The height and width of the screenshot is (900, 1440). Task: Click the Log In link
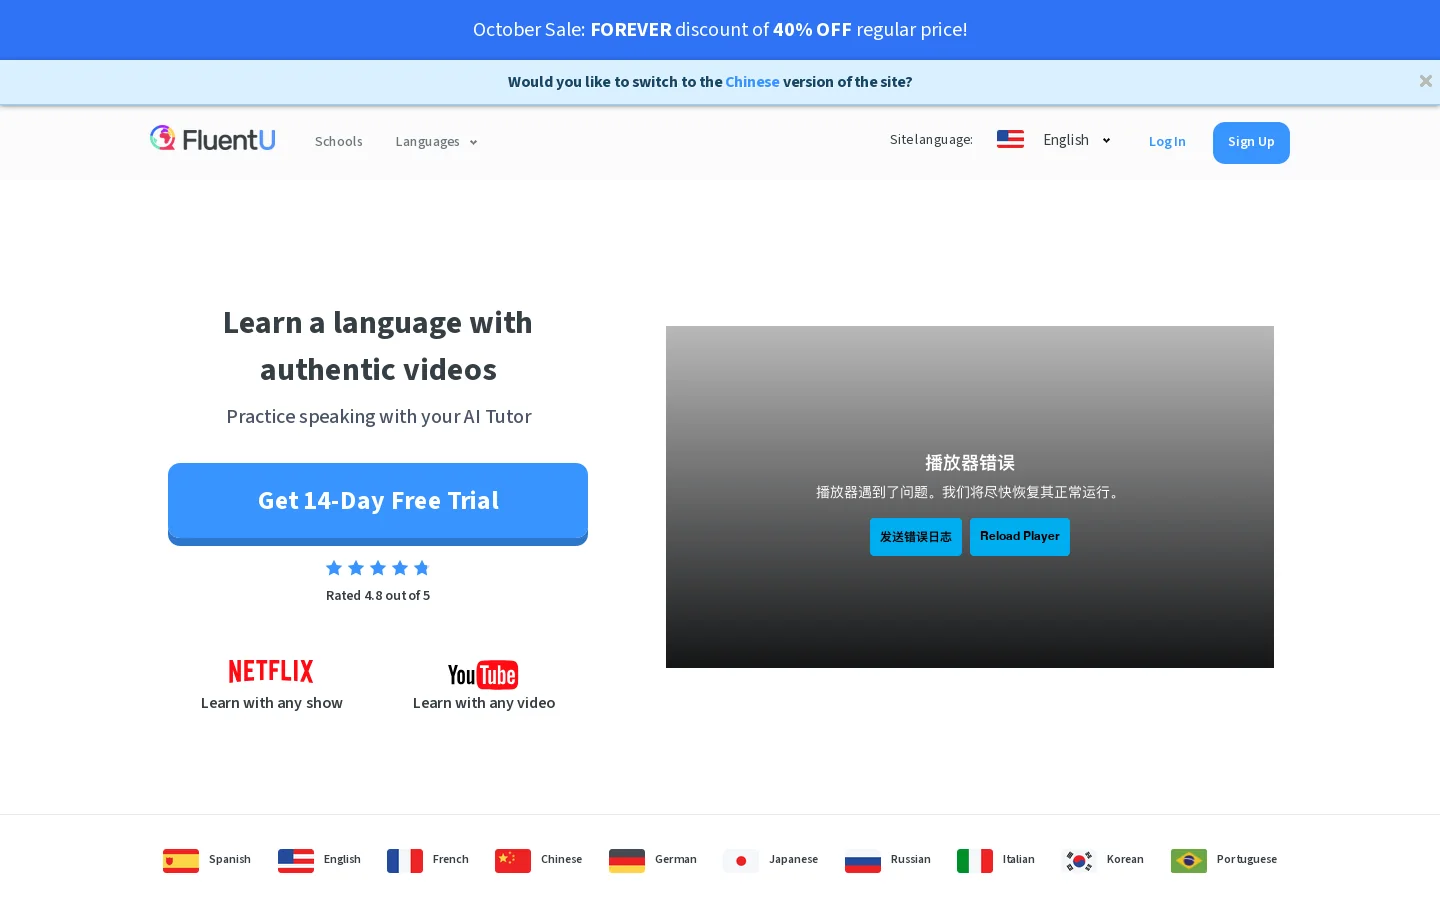[1167, 142]
